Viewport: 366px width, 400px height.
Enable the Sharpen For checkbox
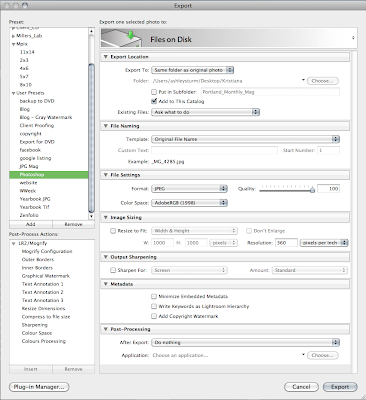click(113, 270)
